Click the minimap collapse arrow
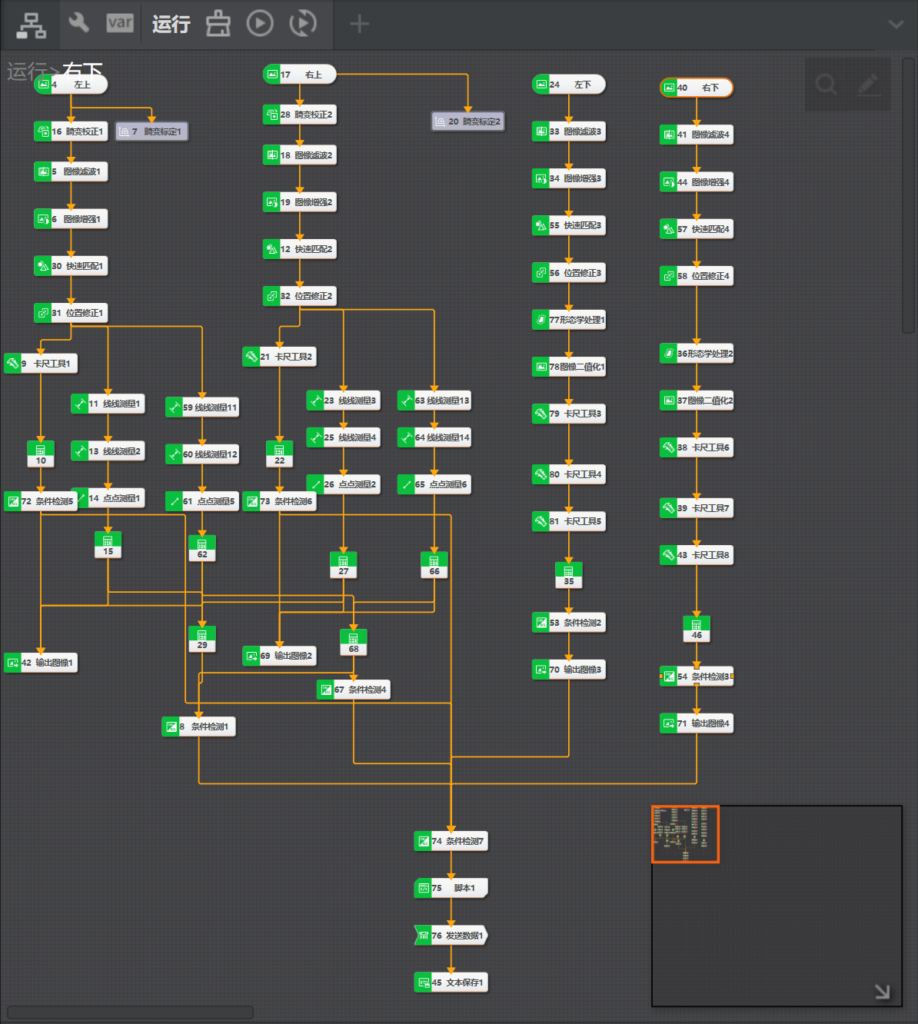 coord(882,991)
